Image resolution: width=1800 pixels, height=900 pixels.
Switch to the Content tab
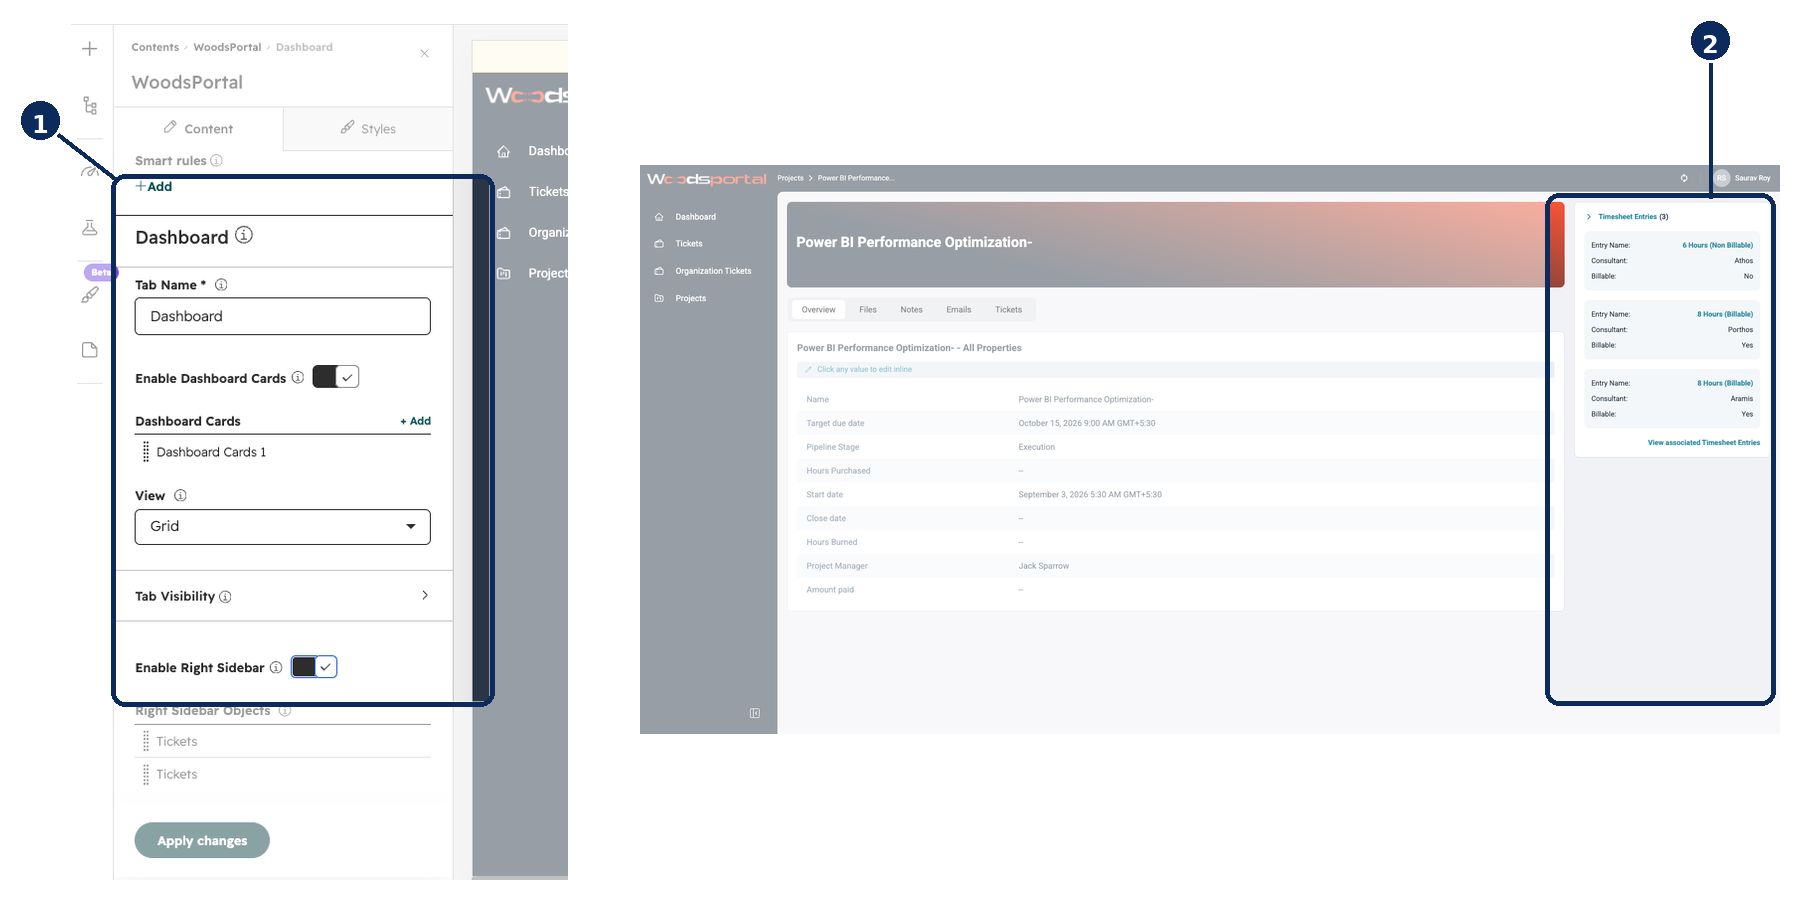(198, 129)
